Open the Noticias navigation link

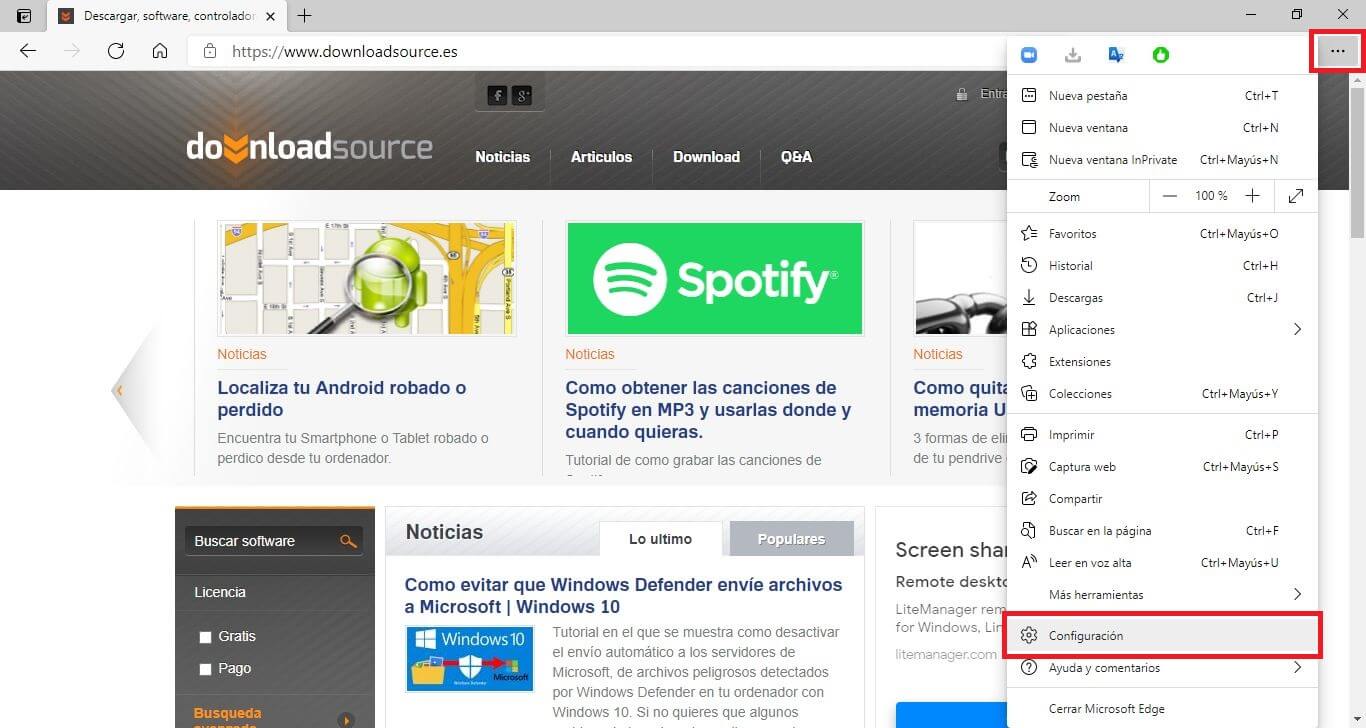[502, 157]
